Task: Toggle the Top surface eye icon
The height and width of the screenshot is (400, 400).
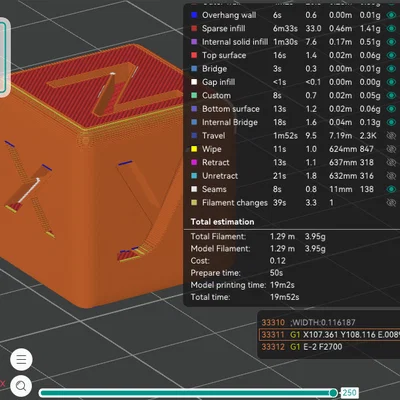Action: pyautogui.click(x=391, y=55)
